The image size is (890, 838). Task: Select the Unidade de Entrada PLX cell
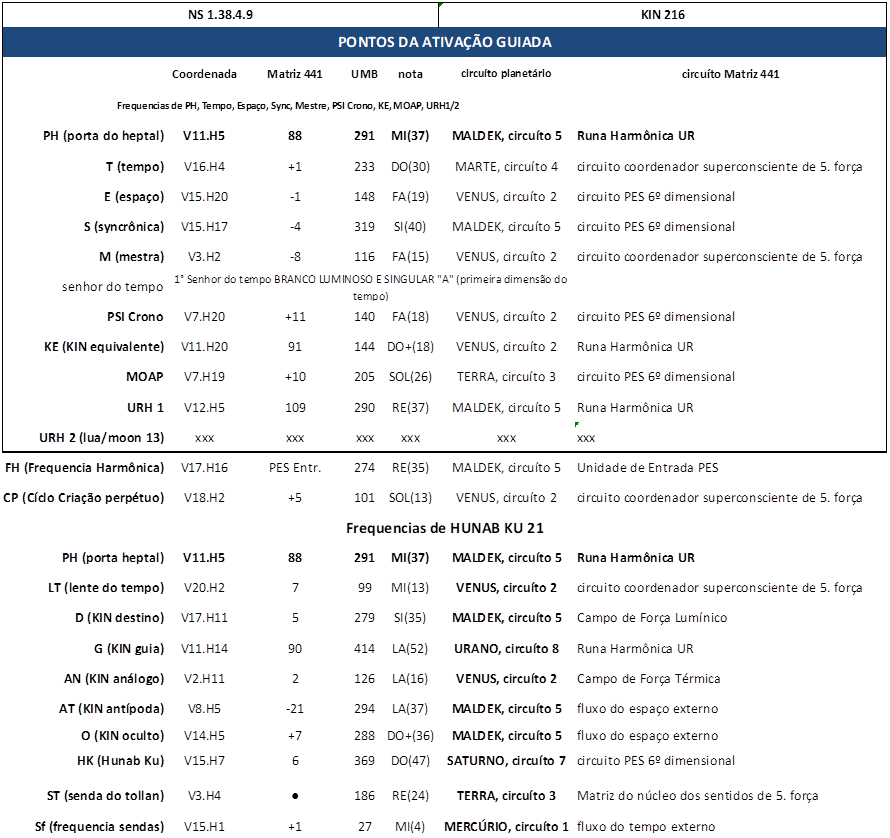tap(647, 468)
